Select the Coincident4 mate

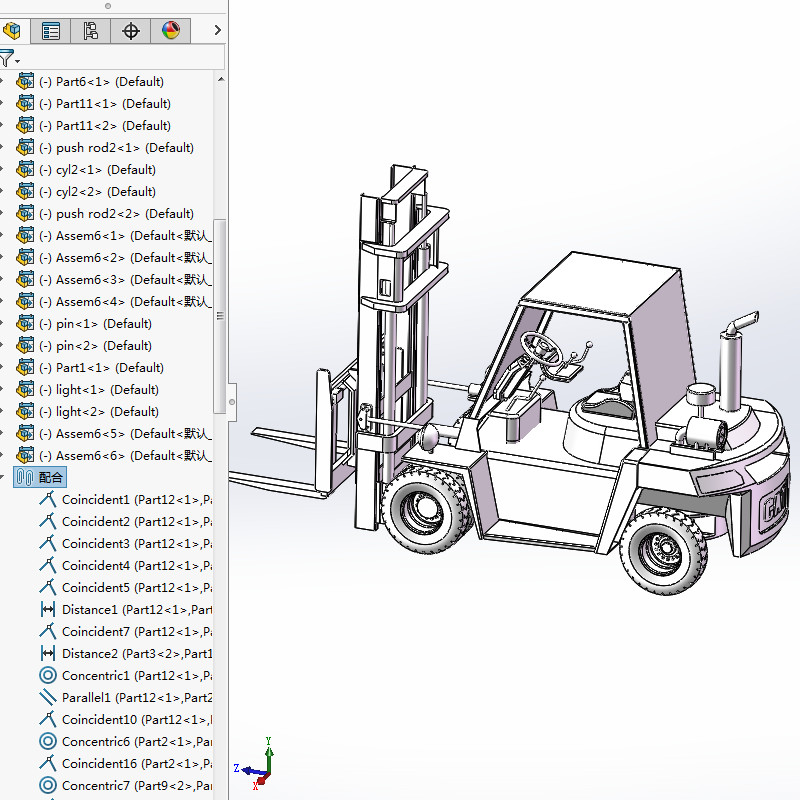pyautogui.click(x=126, y=565)
